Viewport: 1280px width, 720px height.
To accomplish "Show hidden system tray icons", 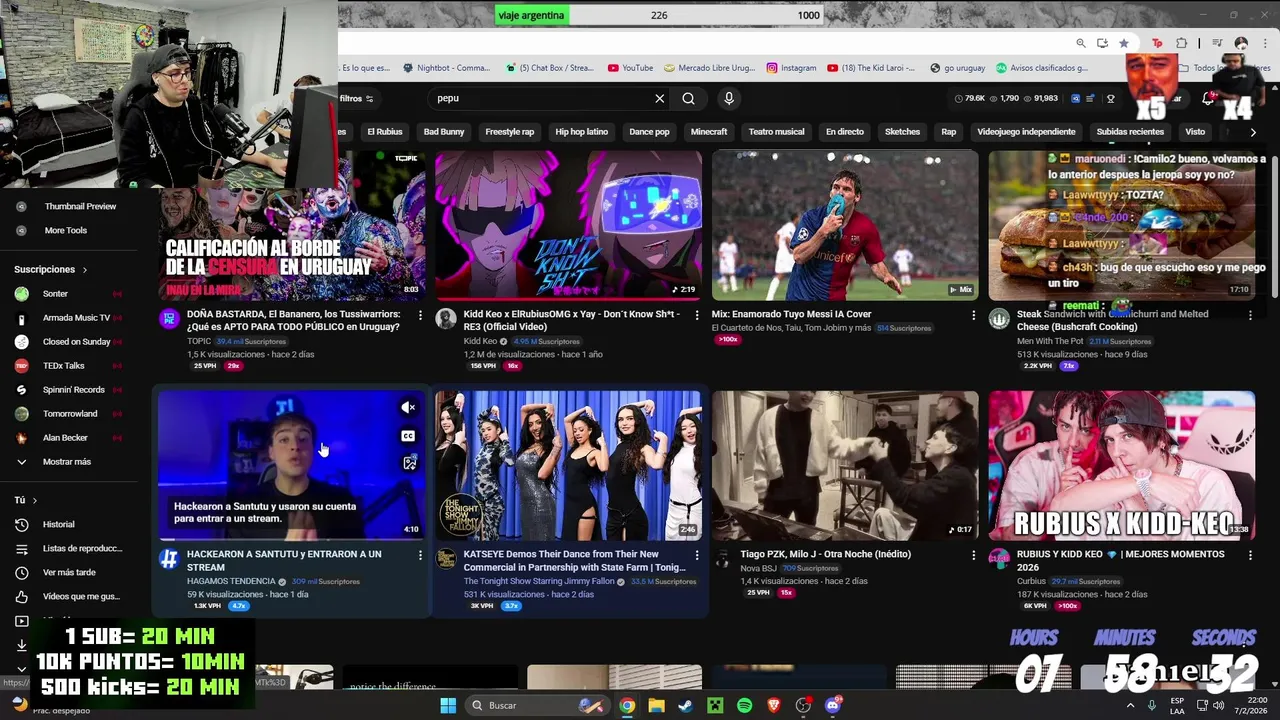I will 1130,705.
